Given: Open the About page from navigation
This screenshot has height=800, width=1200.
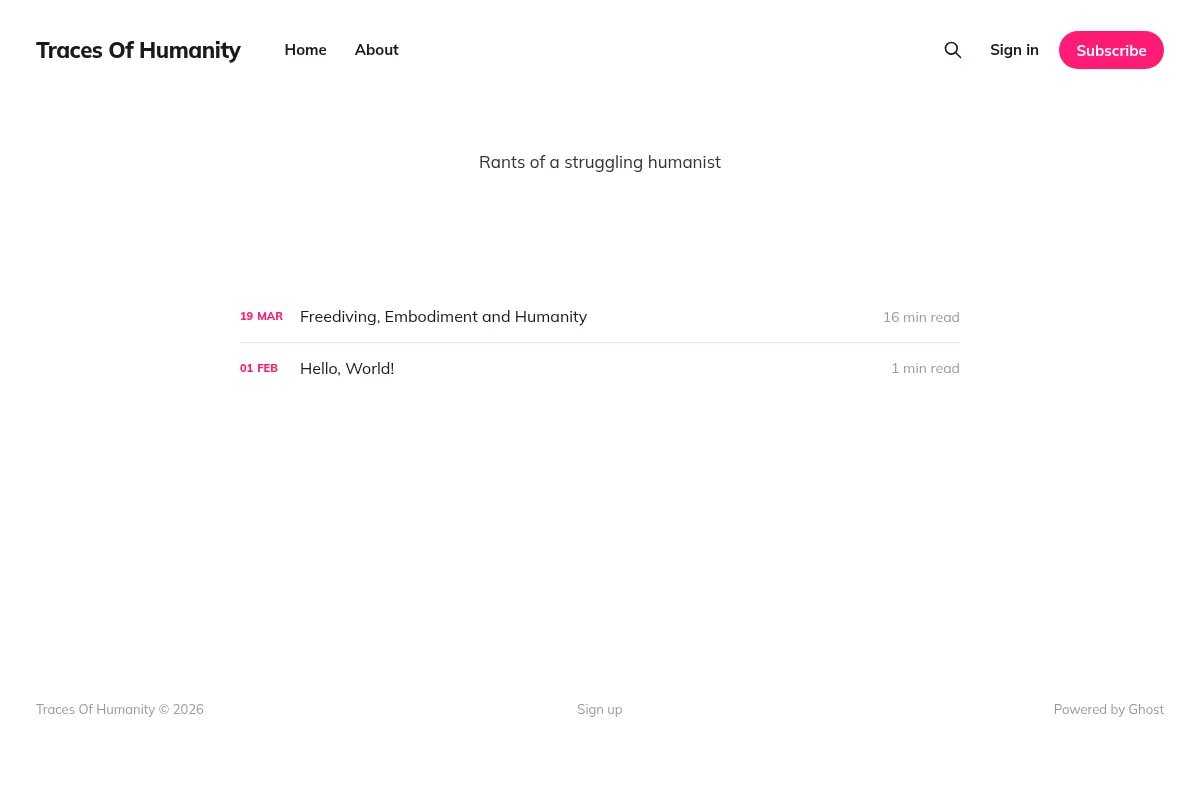Looking at the screenshot, I should (376, 50).
